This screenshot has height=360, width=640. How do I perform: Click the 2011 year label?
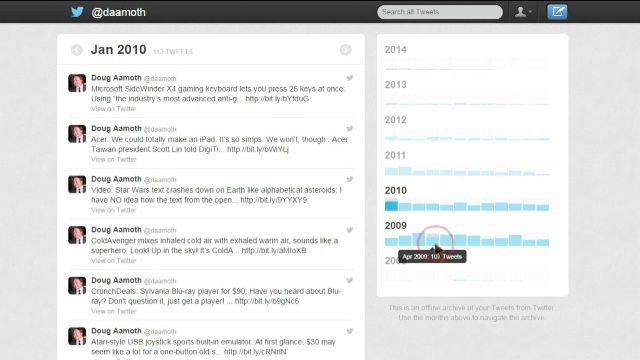395,156
